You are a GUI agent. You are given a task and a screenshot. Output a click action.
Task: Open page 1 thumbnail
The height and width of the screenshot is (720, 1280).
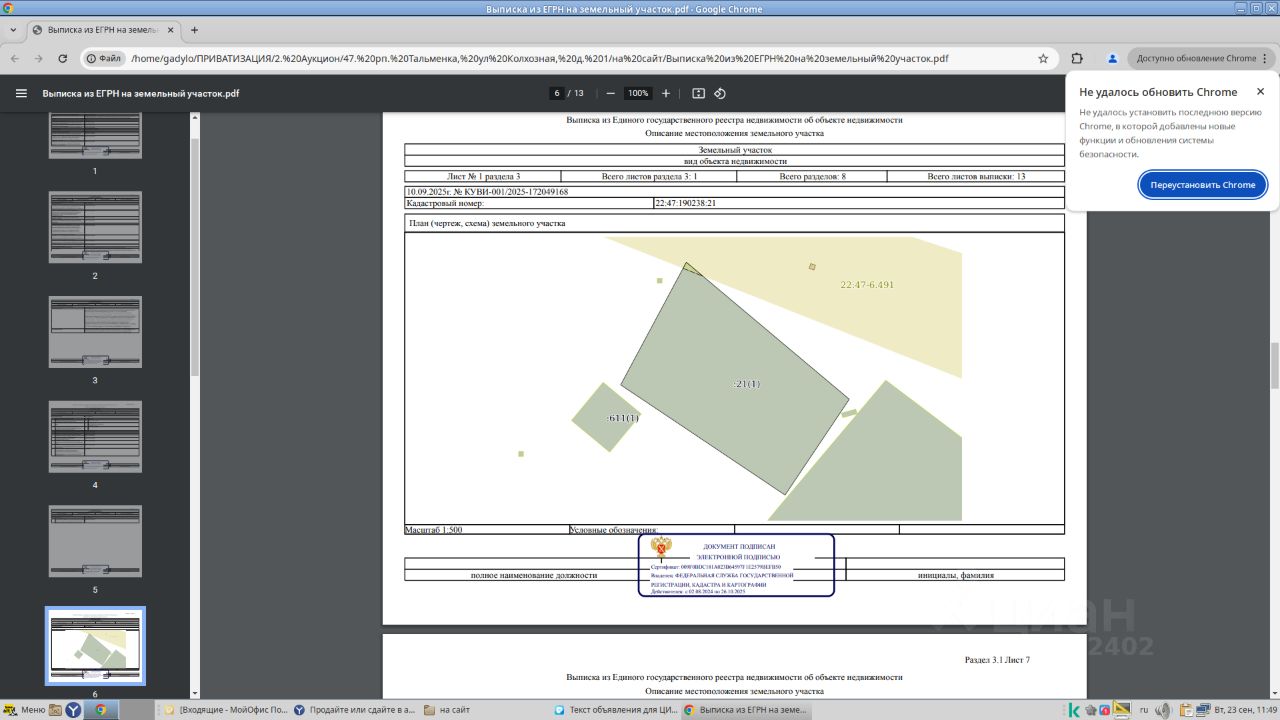point(95,134)
